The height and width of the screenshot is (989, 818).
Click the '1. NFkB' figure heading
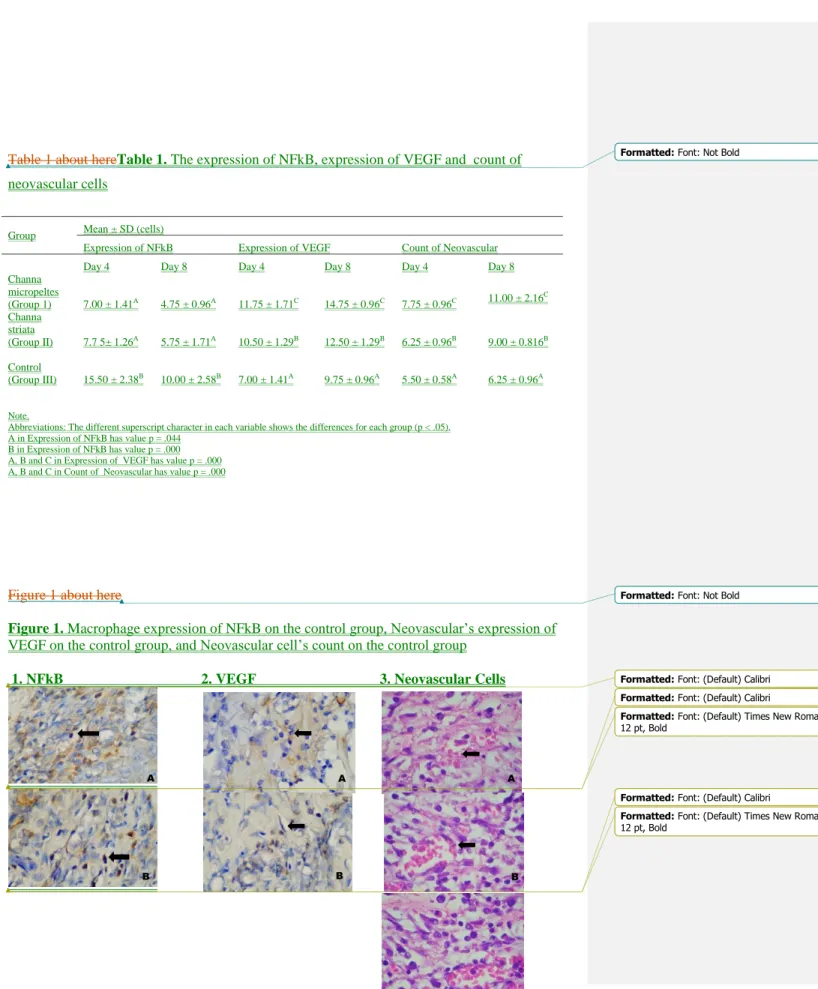point(37,679)
